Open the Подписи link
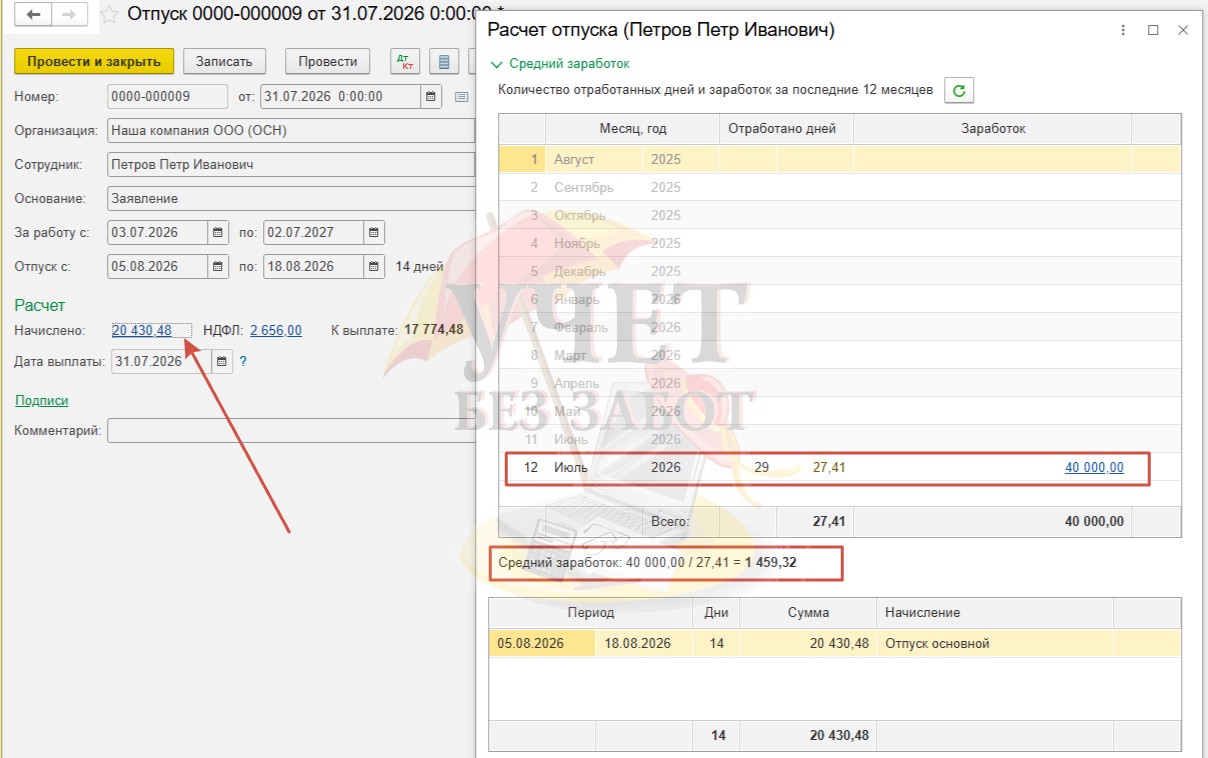 click(42, 400)
